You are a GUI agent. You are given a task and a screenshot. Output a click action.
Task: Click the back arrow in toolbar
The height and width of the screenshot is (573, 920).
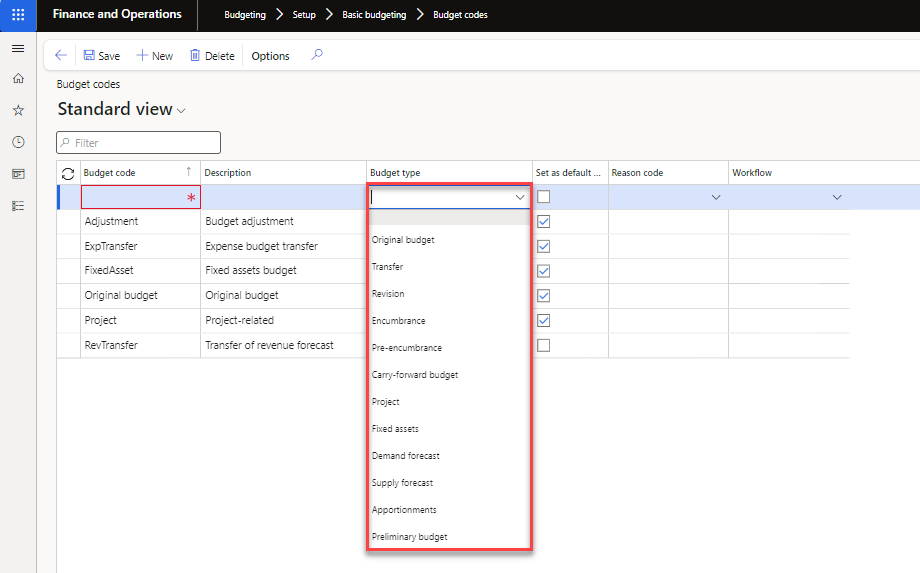point(60,56)
